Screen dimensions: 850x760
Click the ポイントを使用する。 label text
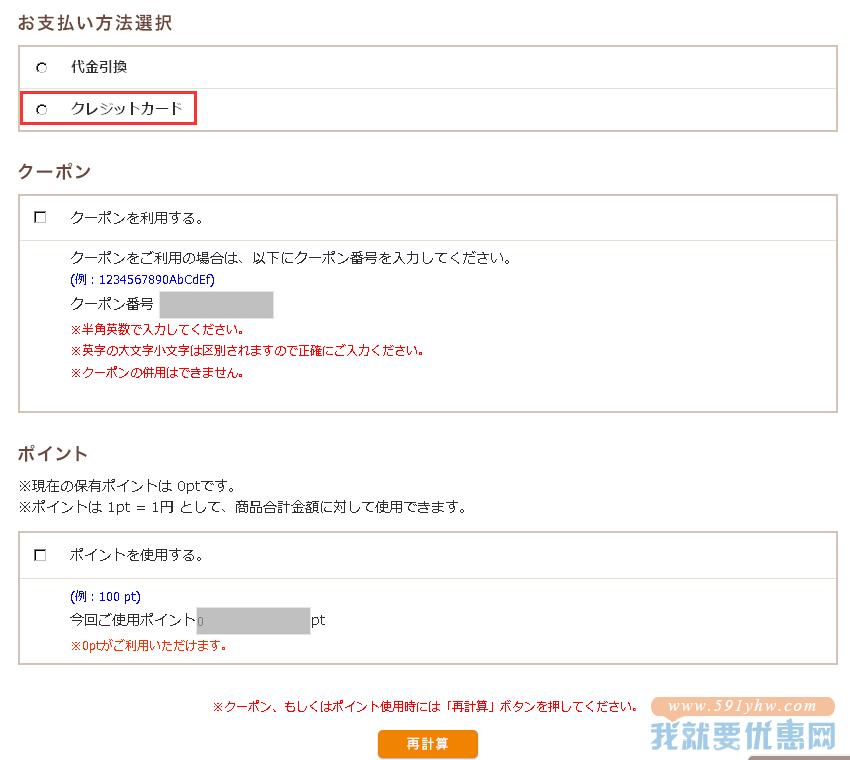pos(137,555)
